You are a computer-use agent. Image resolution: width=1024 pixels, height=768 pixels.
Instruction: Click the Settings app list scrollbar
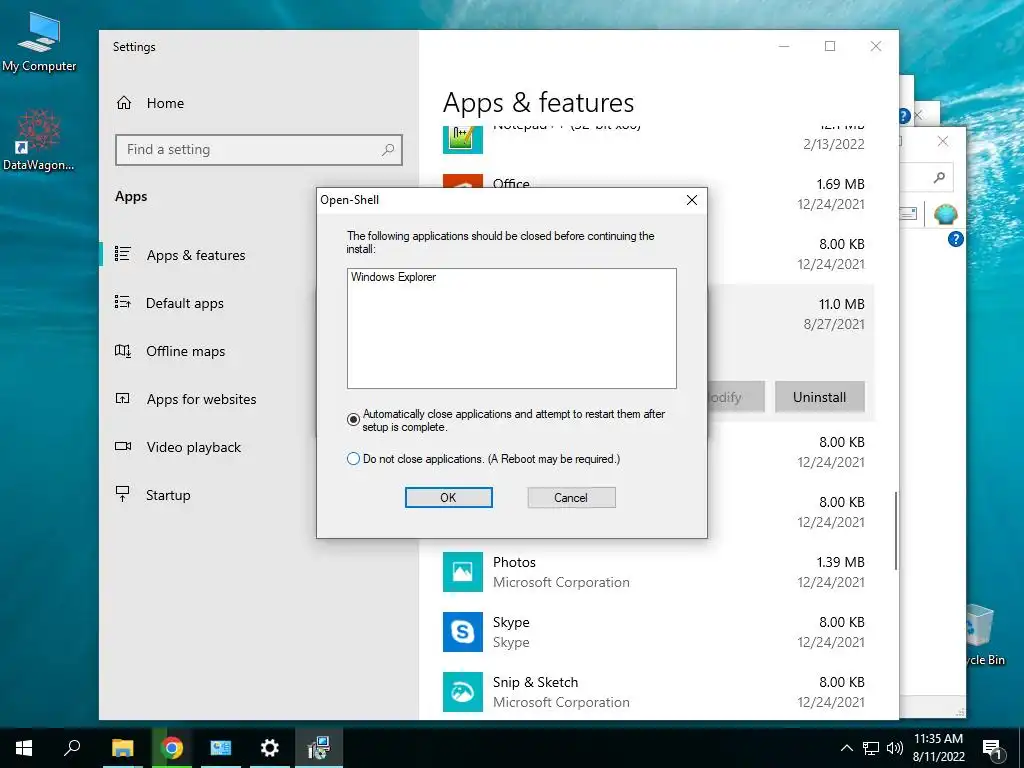click(x=895, y=530)
